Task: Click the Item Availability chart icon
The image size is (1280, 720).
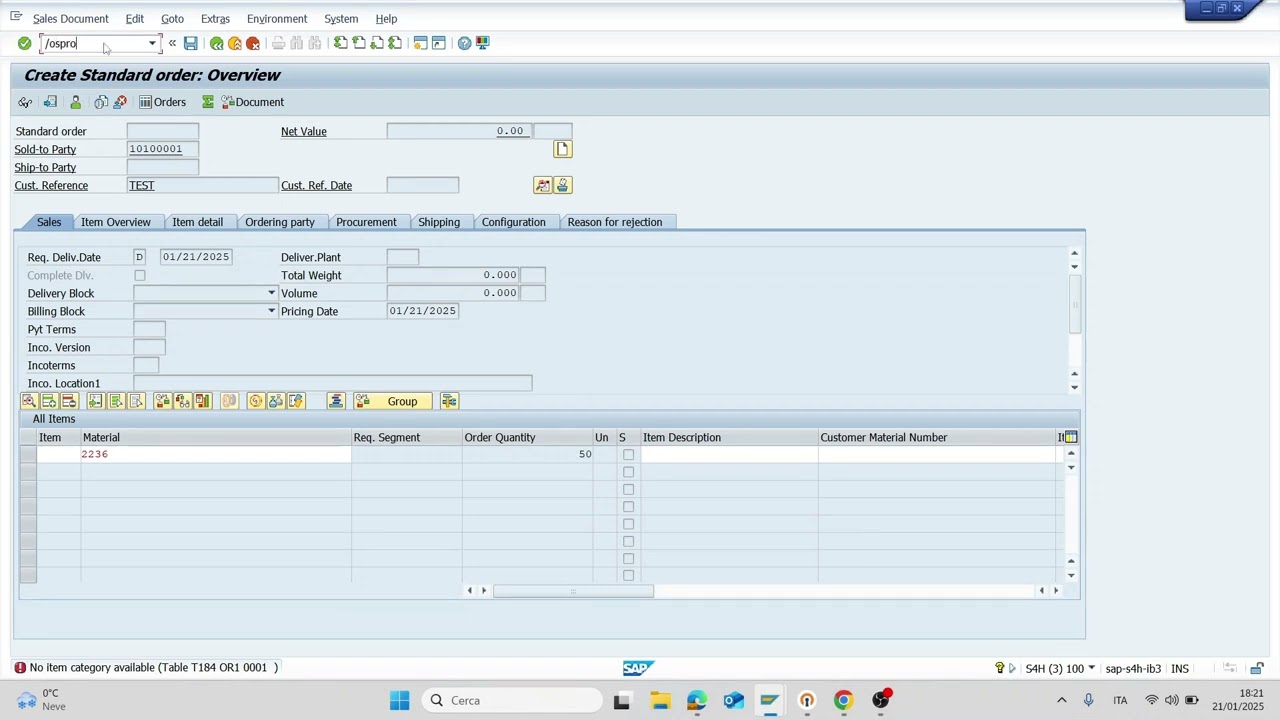Action: coord(203,401)
